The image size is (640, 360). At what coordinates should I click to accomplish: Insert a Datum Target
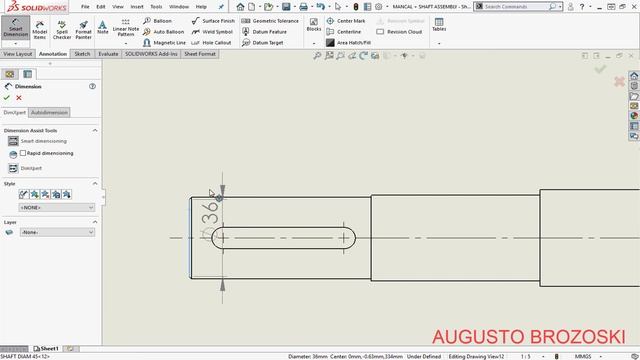click(x=262, y=42)
